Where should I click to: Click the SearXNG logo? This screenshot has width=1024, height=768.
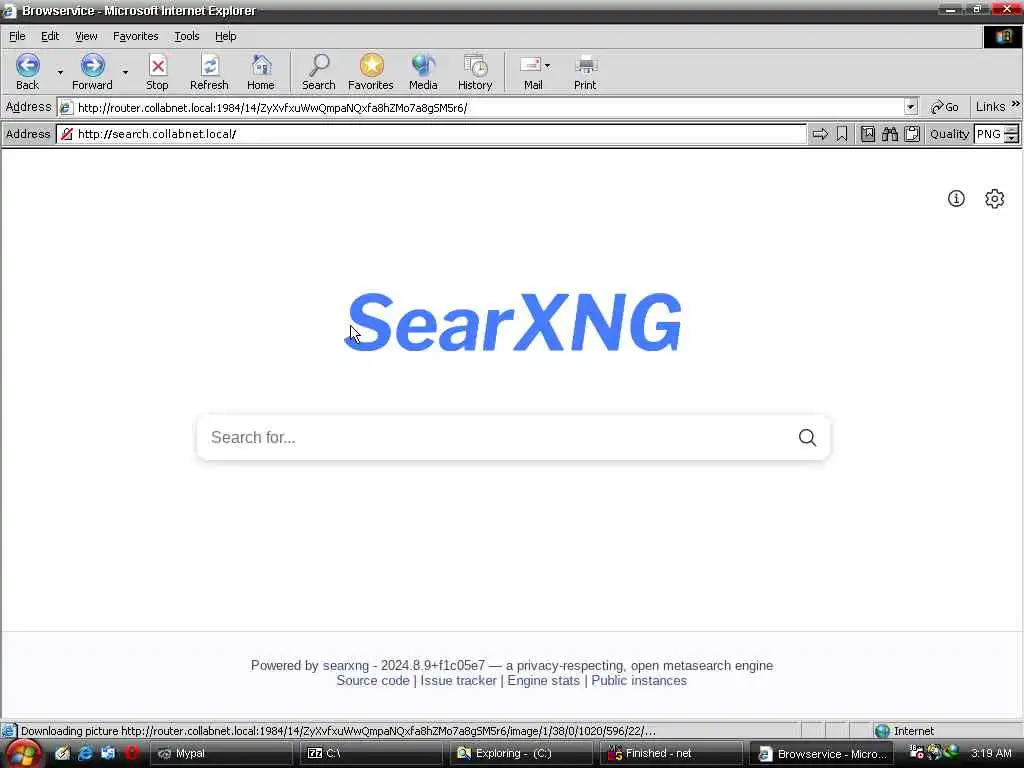(513, 322)
